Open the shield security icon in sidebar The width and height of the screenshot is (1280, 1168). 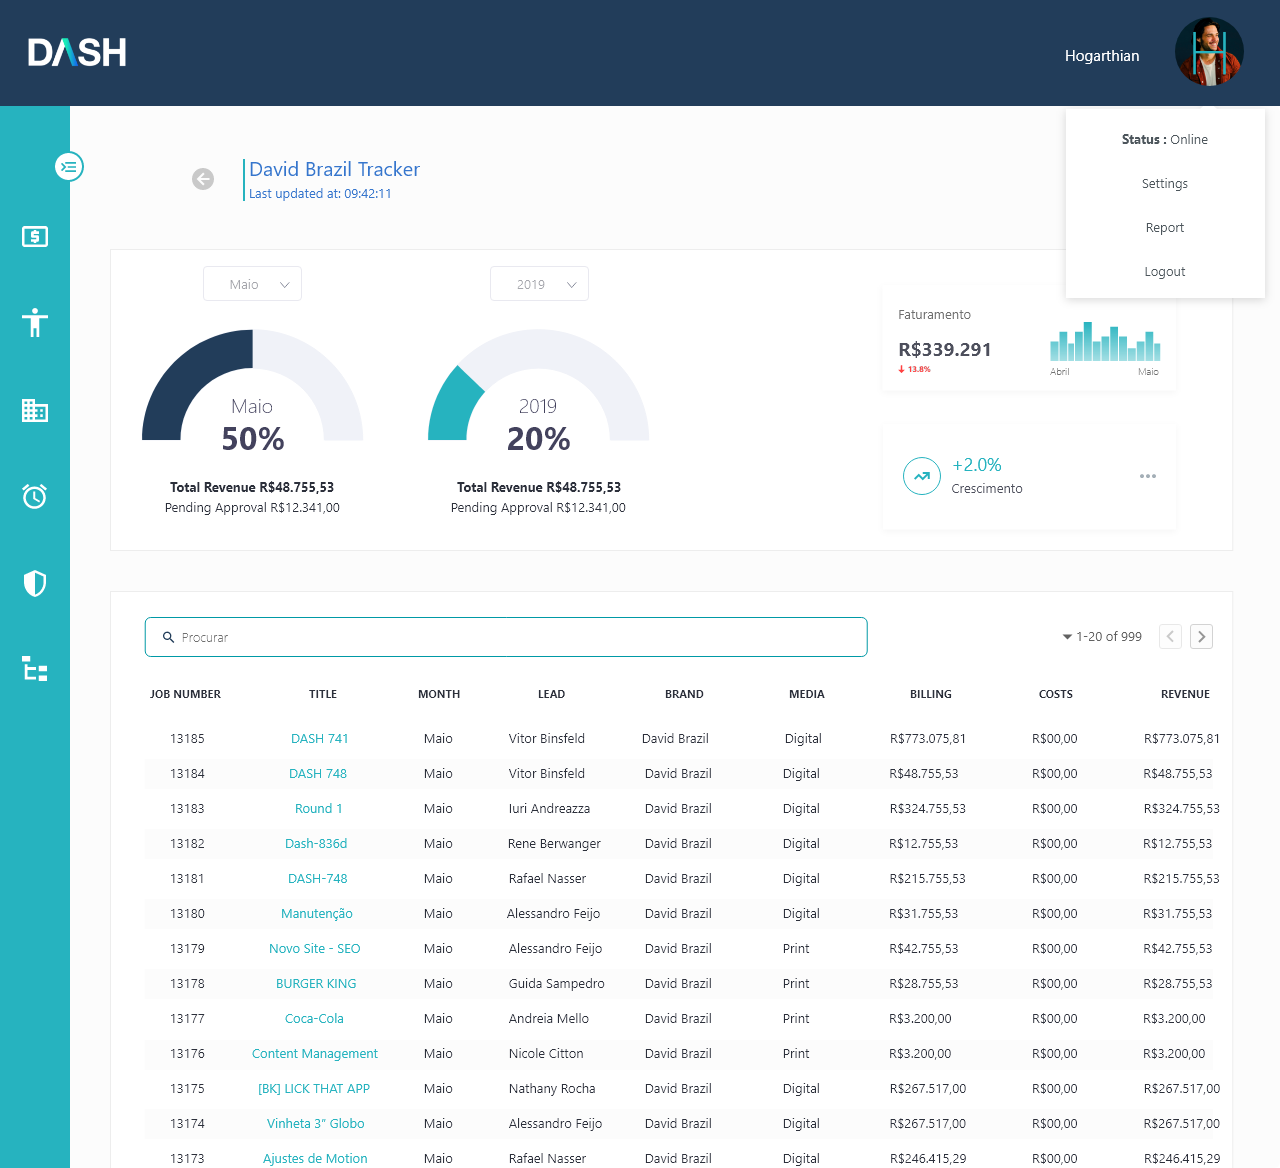tap(35, 583)
